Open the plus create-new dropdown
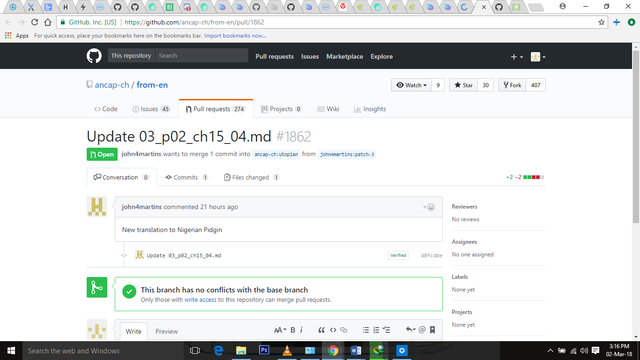640x360 pixels. 516,57
